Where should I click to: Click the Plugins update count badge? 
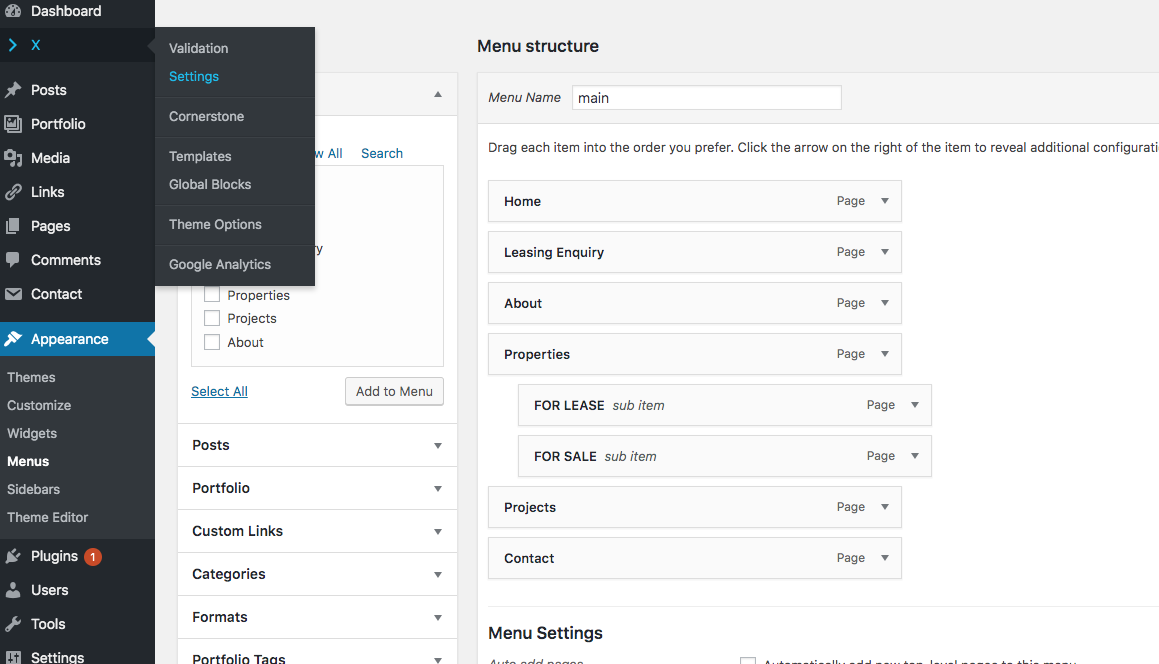coord(92,557)
